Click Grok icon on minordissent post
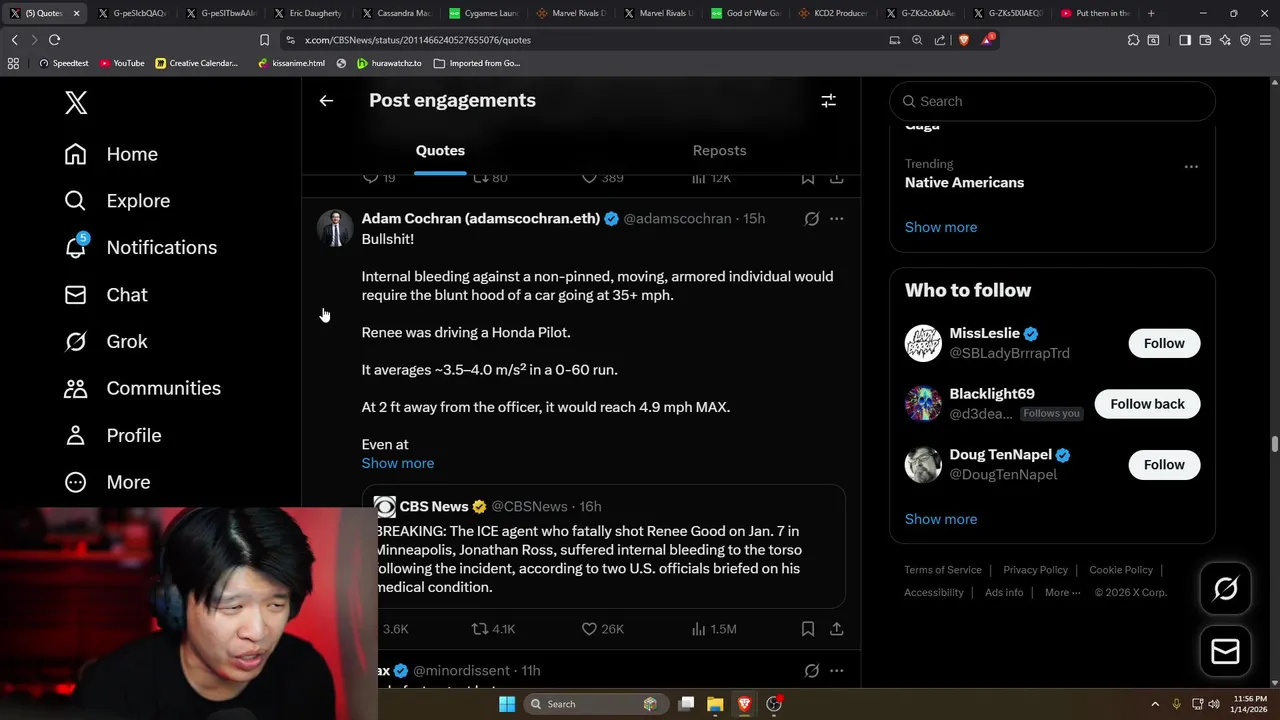1280x720 pixels. tap(811, 671)
